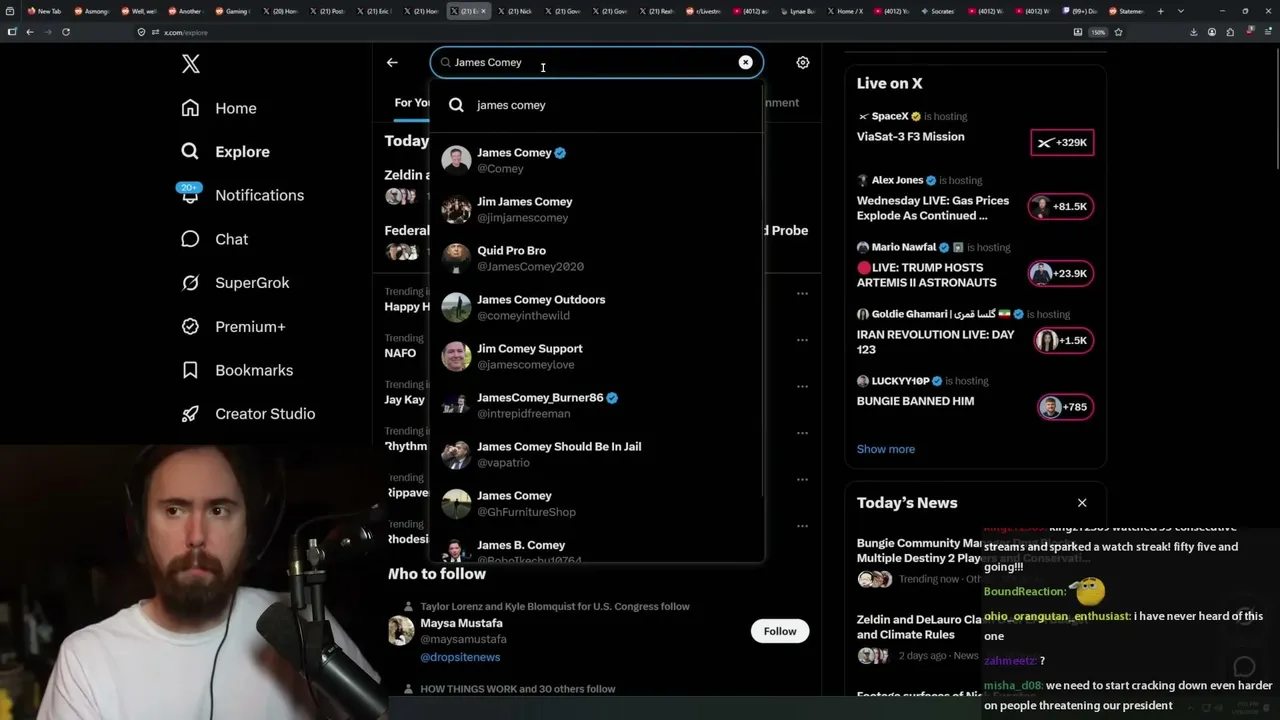Click the site info shield icon in address bar
Viewport: 1280px width, 720px height.
coord(142,32)
